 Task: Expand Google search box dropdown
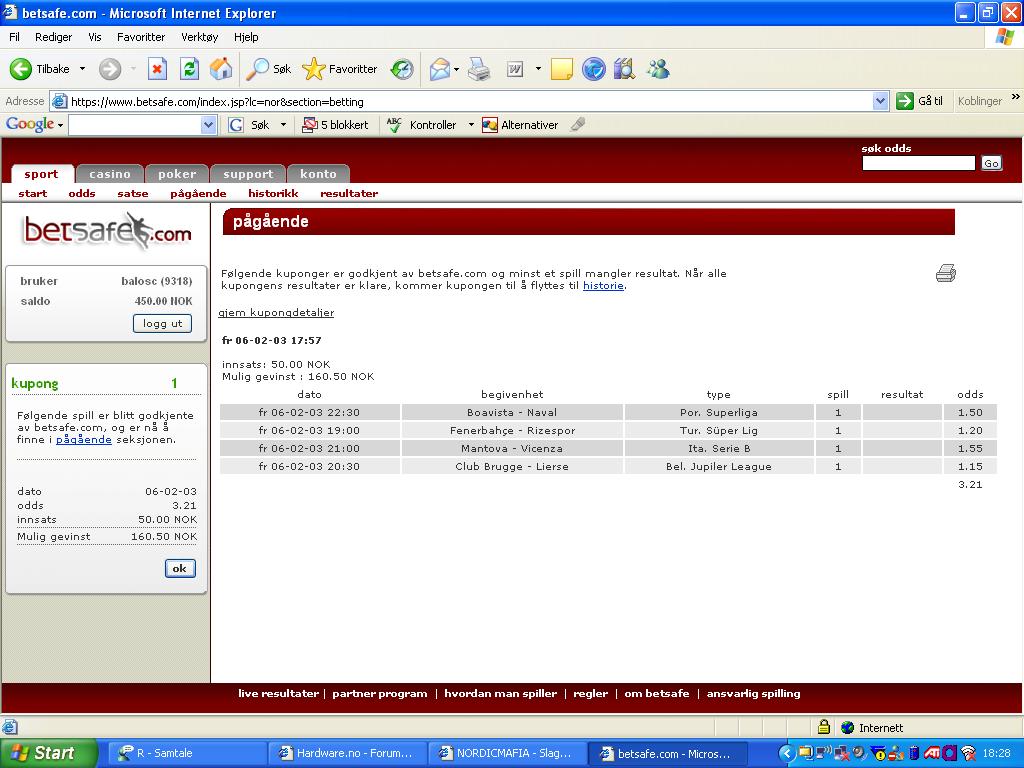coord(208,125)
